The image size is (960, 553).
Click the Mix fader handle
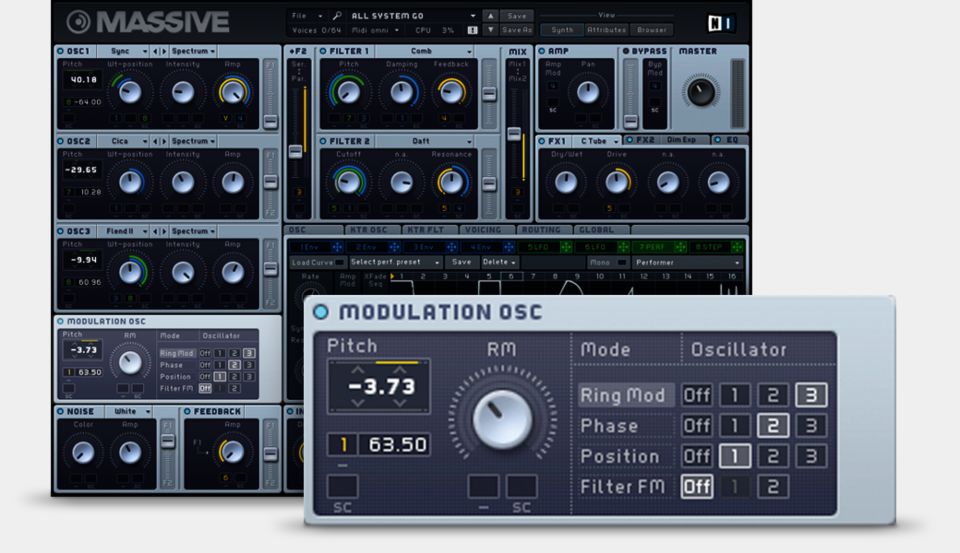(514, 134)
